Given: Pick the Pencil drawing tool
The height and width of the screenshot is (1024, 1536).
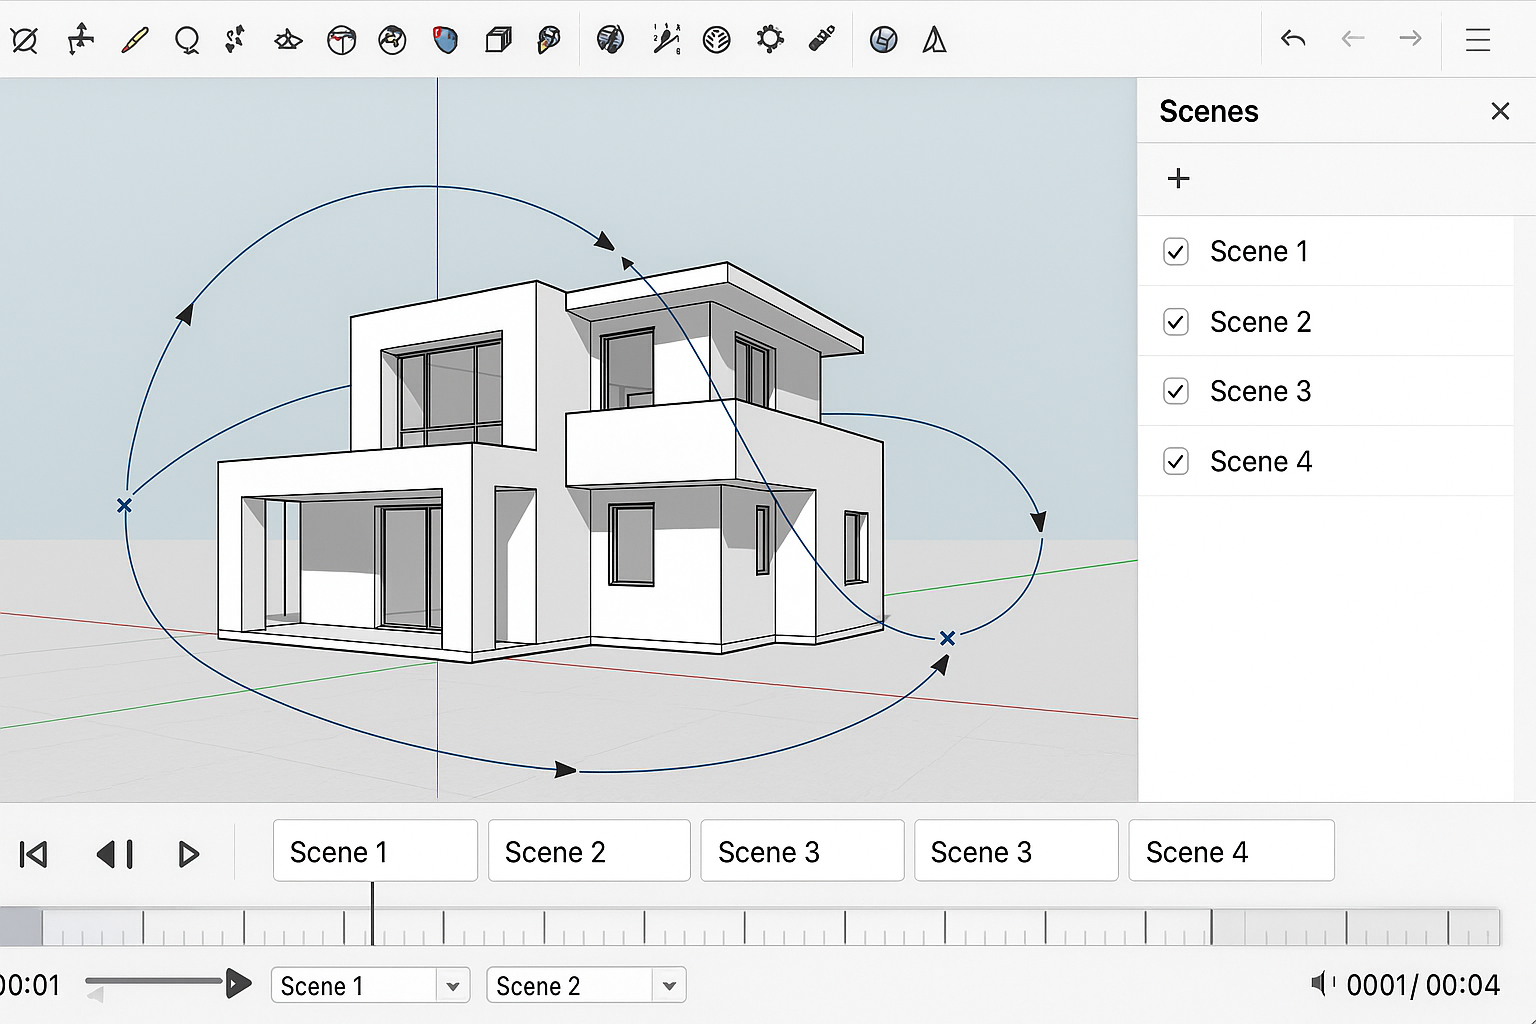Looking at the screenshot, I should point(135,40).
